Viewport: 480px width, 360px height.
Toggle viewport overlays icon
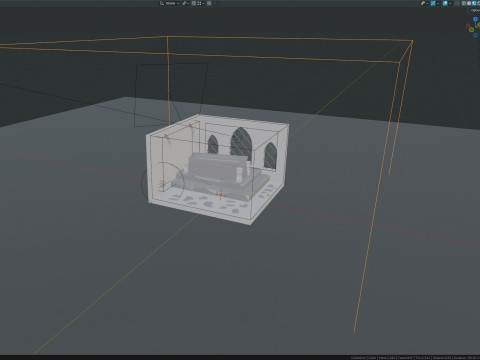click(x=445, y=3)
